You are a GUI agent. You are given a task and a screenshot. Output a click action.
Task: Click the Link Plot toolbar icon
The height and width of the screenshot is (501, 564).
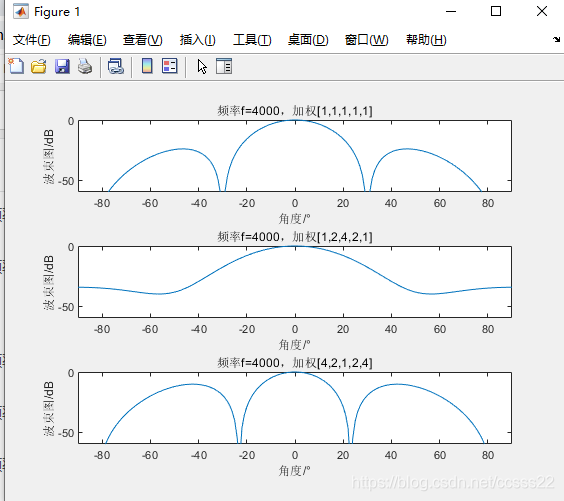click(x=116, y=67)
